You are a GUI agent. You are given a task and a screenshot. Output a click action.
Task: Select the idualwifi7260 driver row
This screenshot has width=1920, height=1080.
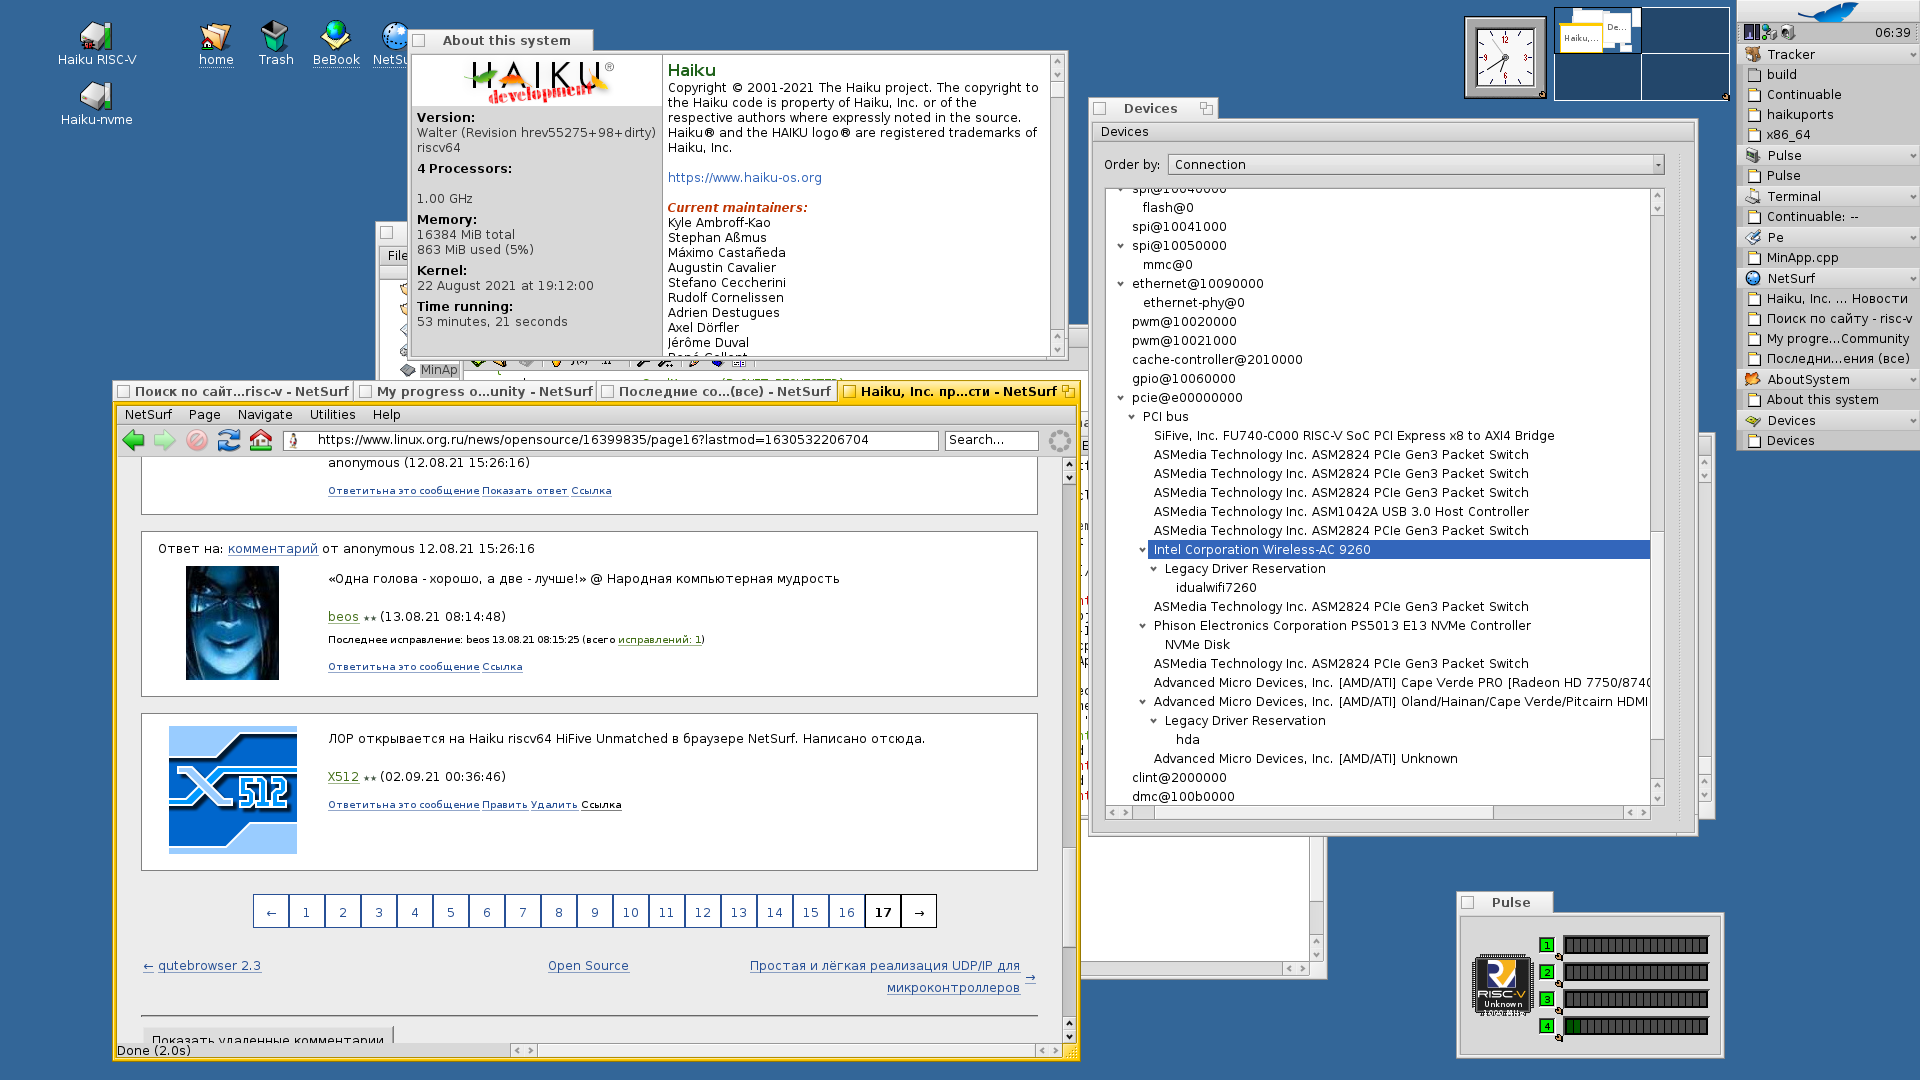[x=1216, y=588]
